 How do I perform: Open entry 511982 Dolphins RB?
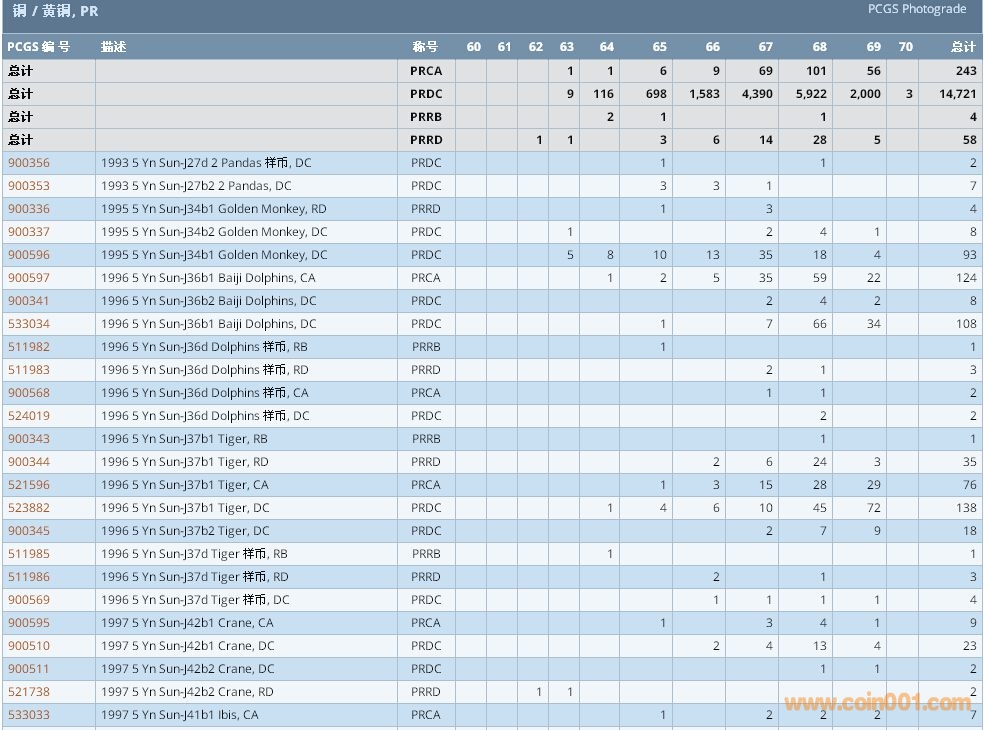[x=29, y=347]
